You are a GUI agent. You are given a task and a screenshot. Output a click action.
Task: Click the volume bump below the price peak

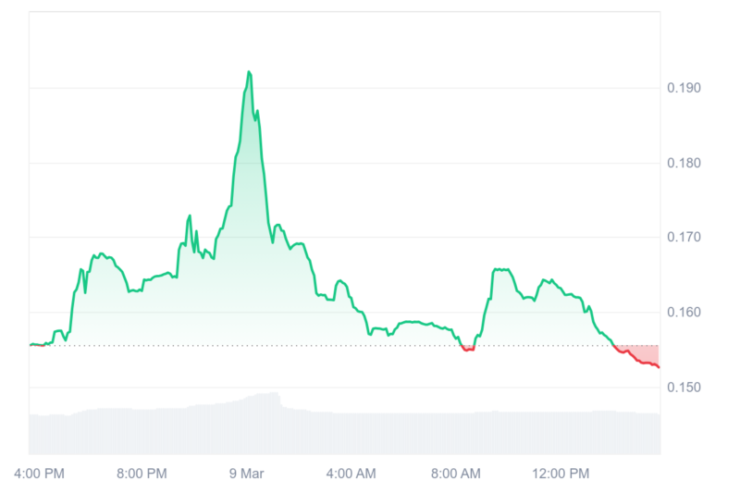264,399
